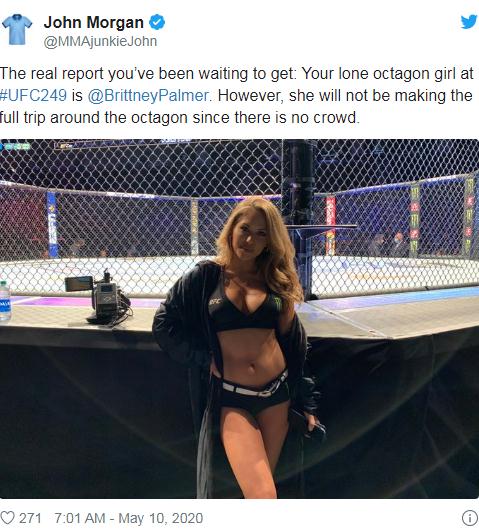Click the blue verified checkmark badge
The width and height of the screenshot is (479, 531).
(x=157, y=23)
